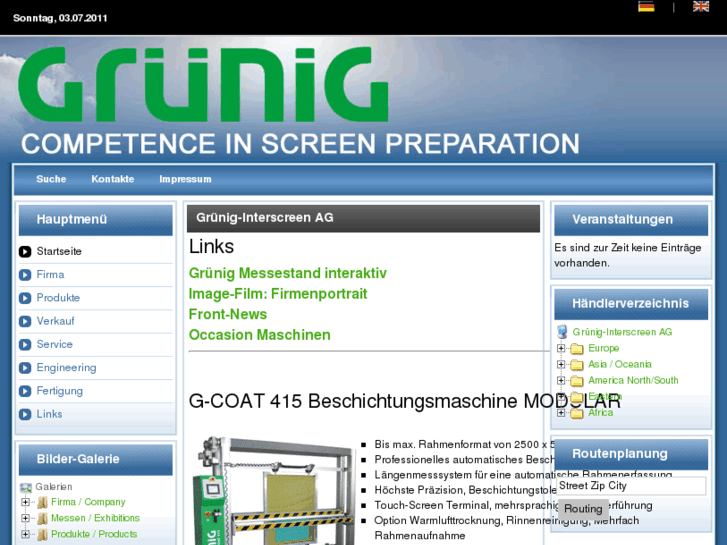Image resolution: width=727 pixels, height=545 pixels.
Task: Expand the America North/South dealer folder
Action: (561, 381)
